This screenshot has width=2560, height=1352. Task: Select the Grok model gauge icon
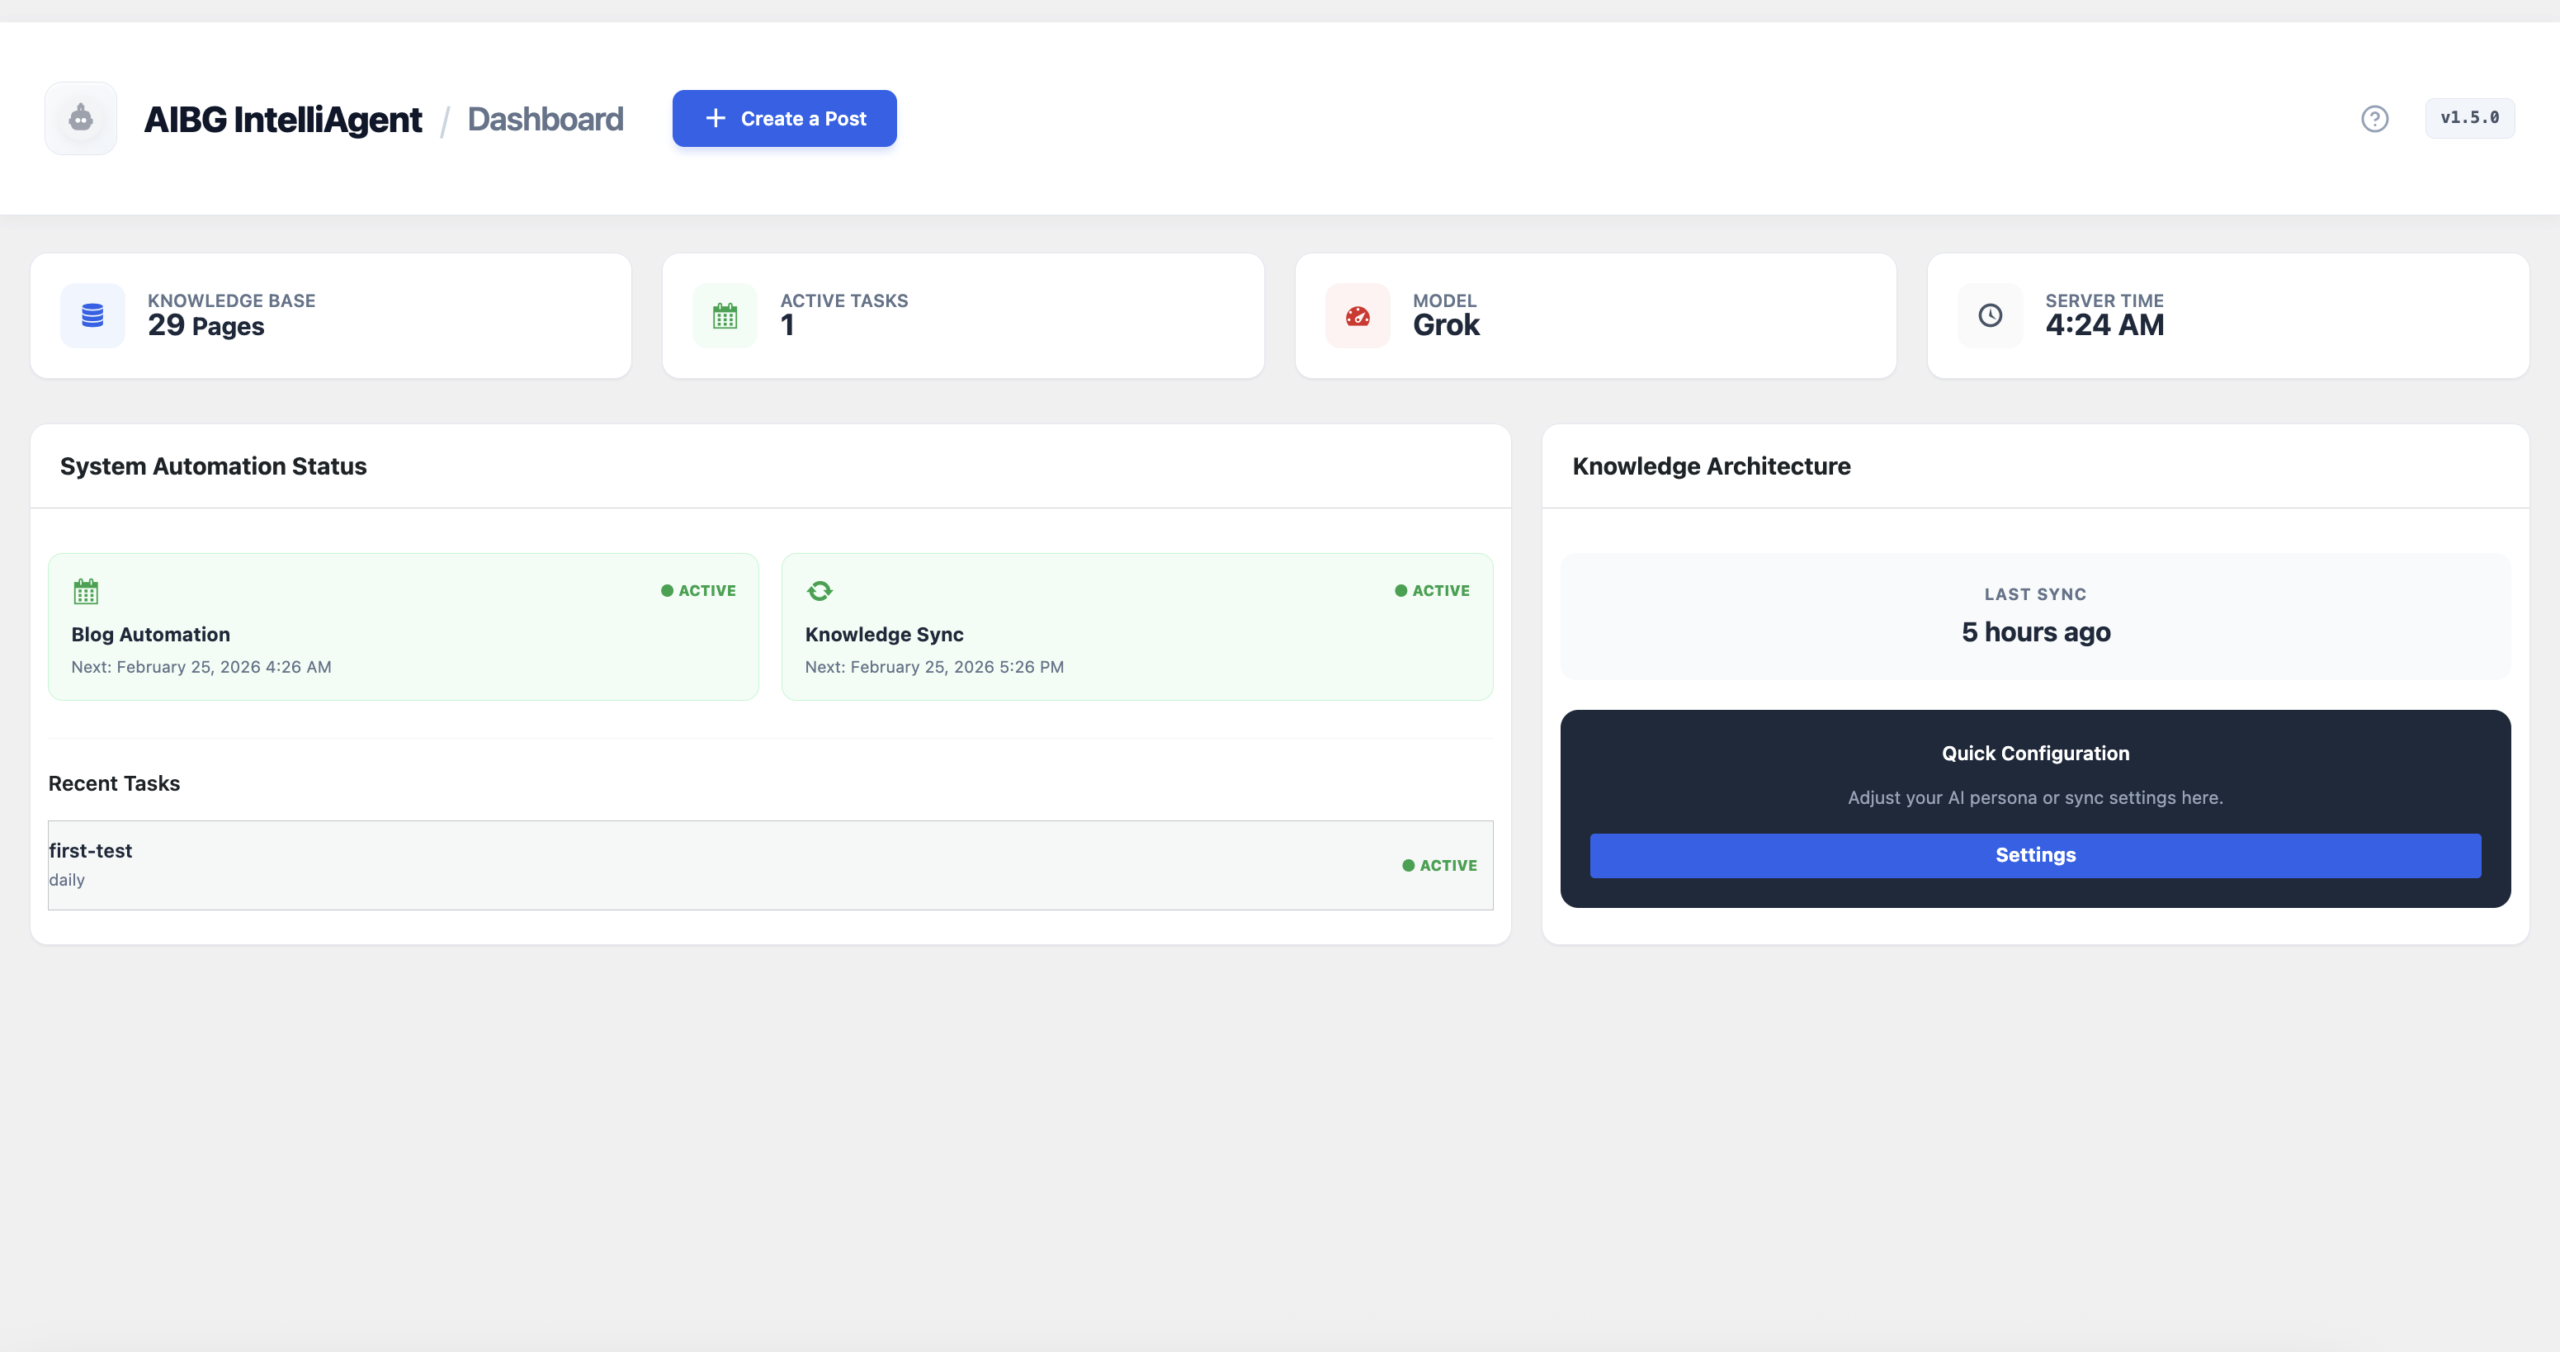point(1357,315)
